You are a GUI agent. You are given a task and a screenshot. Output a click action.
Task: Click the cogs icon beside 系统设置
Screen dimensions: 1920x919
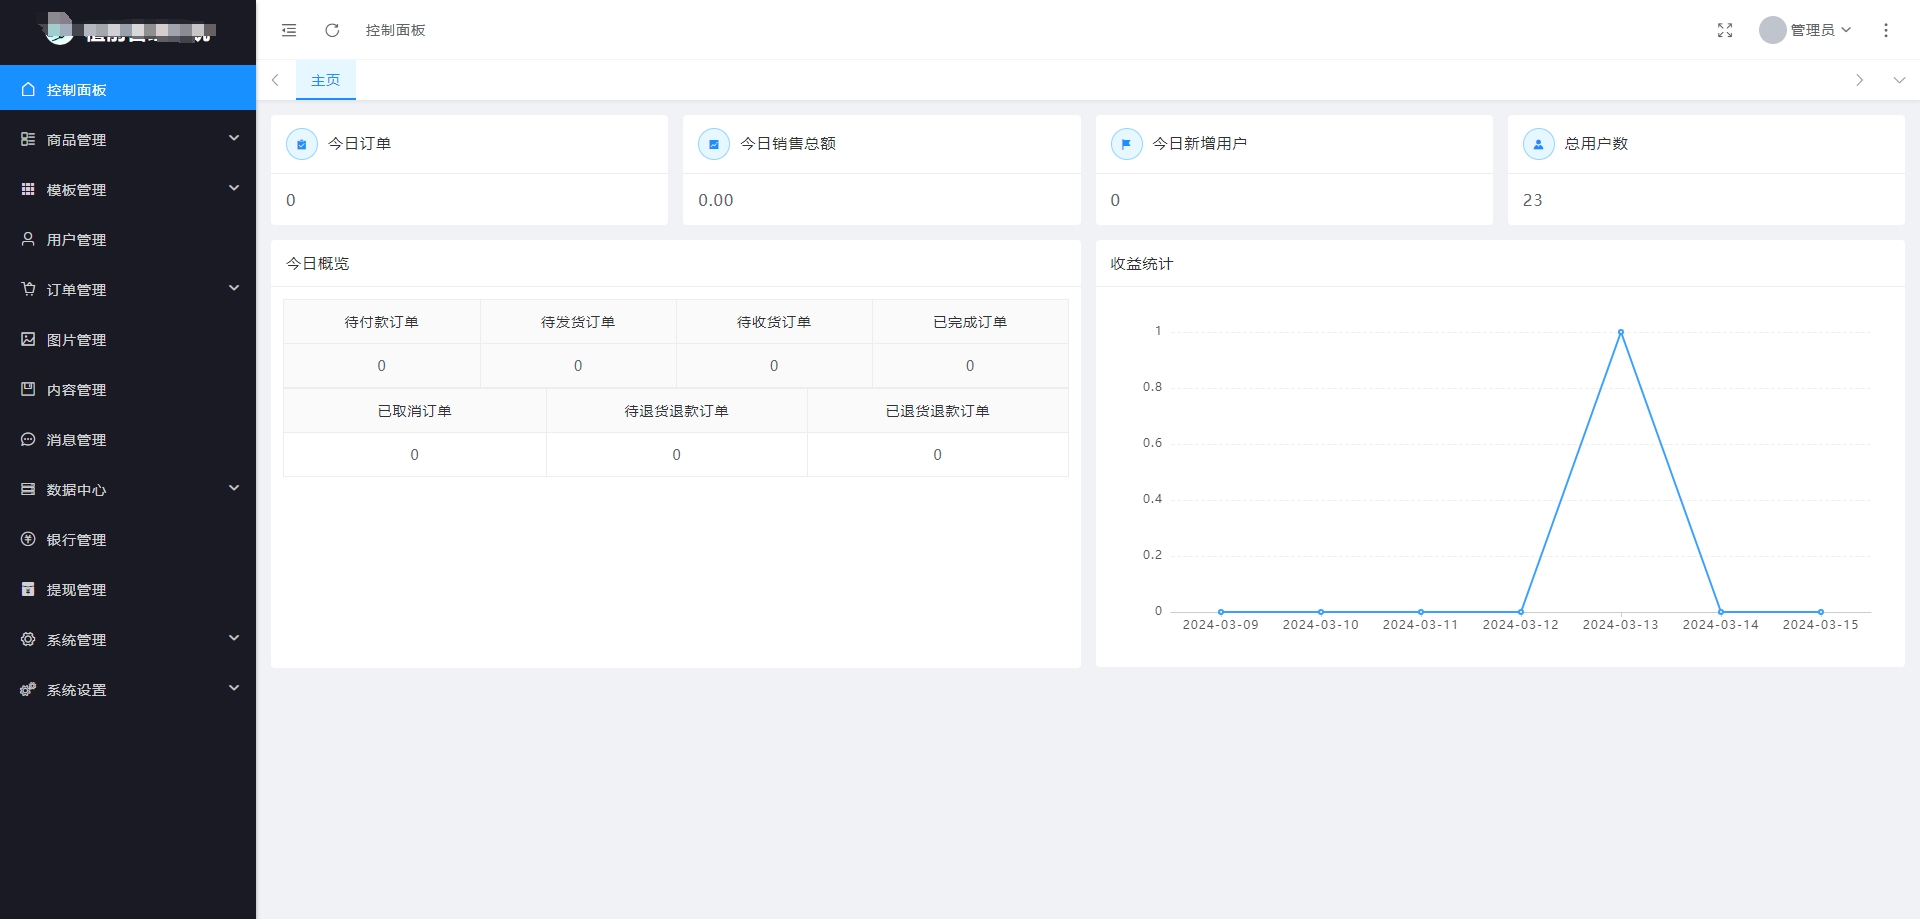pos(28,689)
